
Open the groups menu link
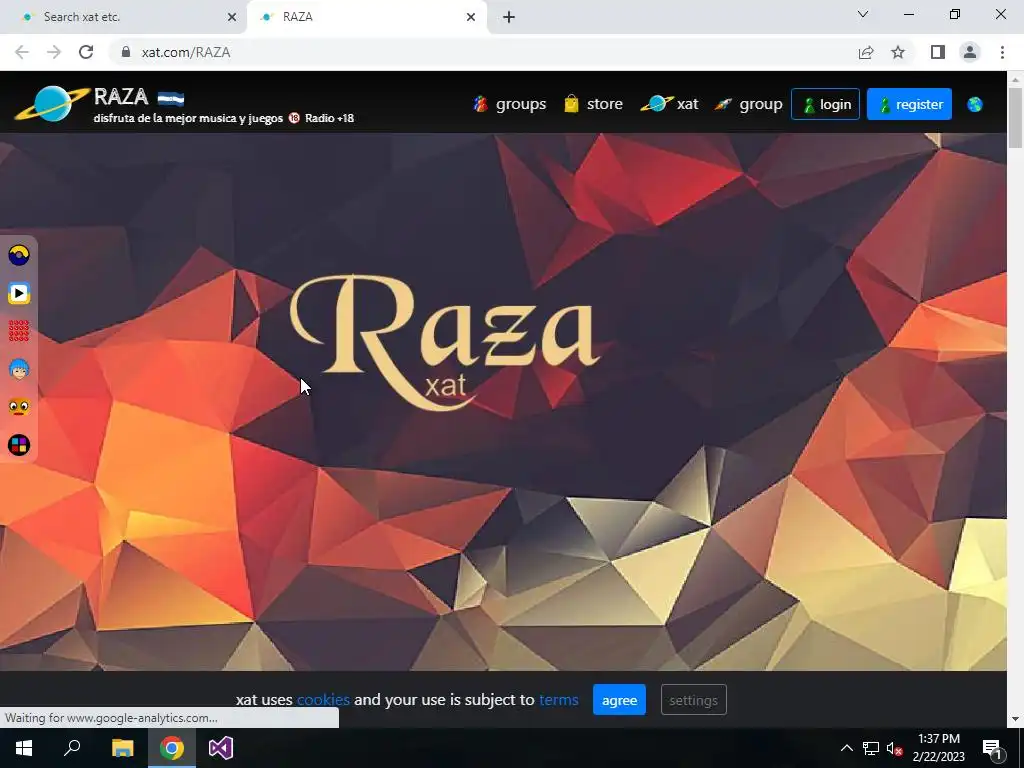509,104
